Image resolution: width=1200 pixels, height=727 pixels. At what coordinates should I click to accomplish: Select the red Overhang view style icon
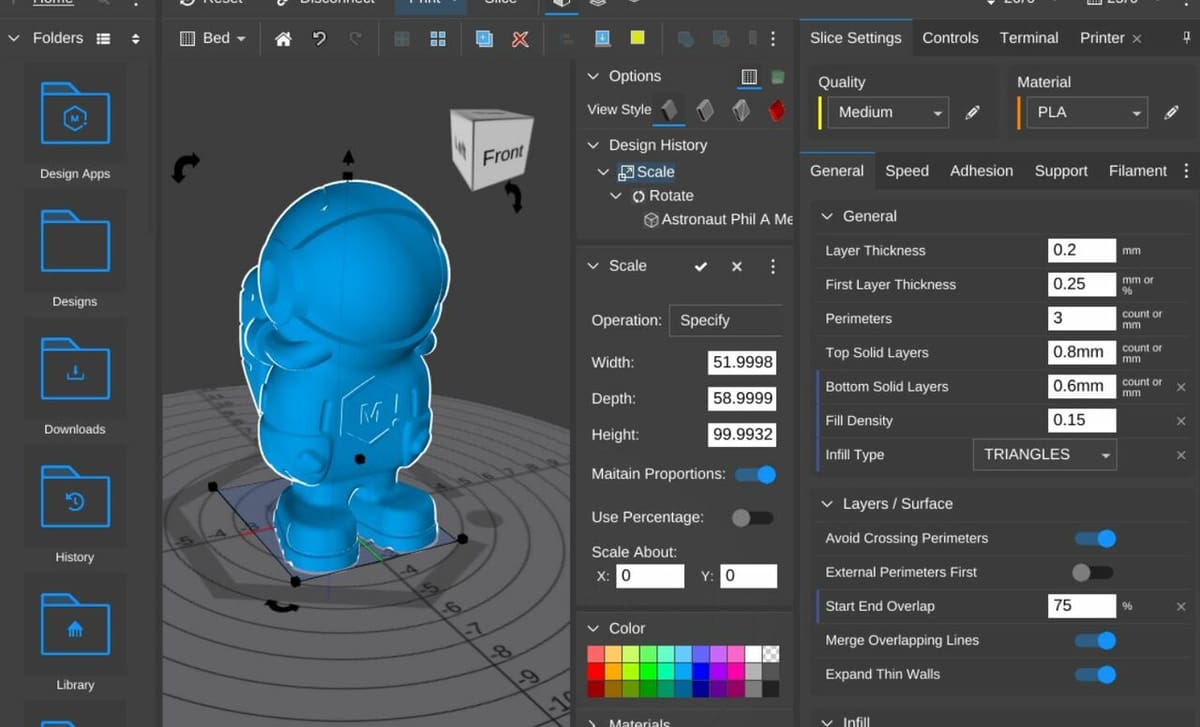pyautogui.click(x=776, y=110)
